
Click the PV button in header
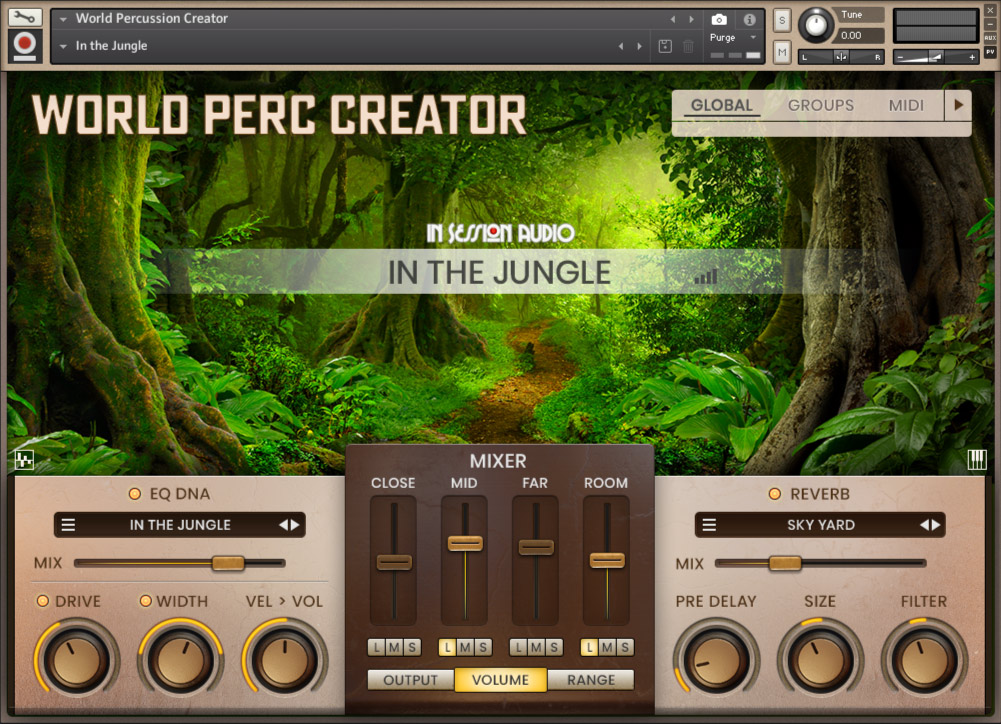[x=990, y=52]
